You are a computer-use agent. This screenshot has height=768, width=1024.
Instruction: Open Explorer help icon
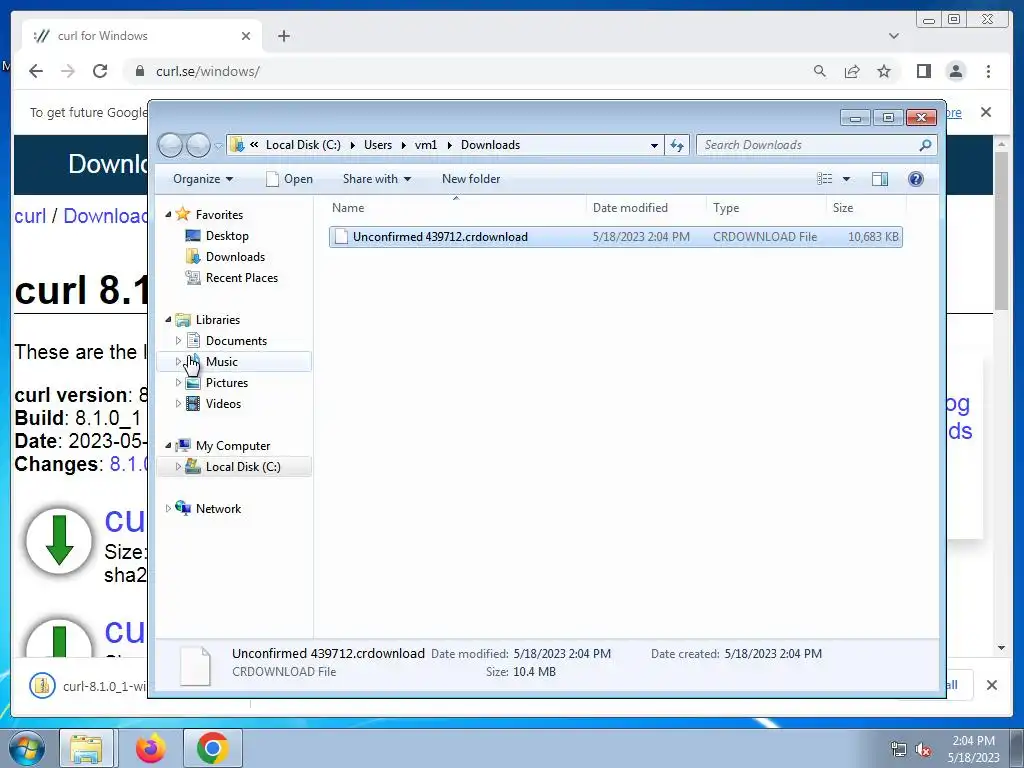916,179
